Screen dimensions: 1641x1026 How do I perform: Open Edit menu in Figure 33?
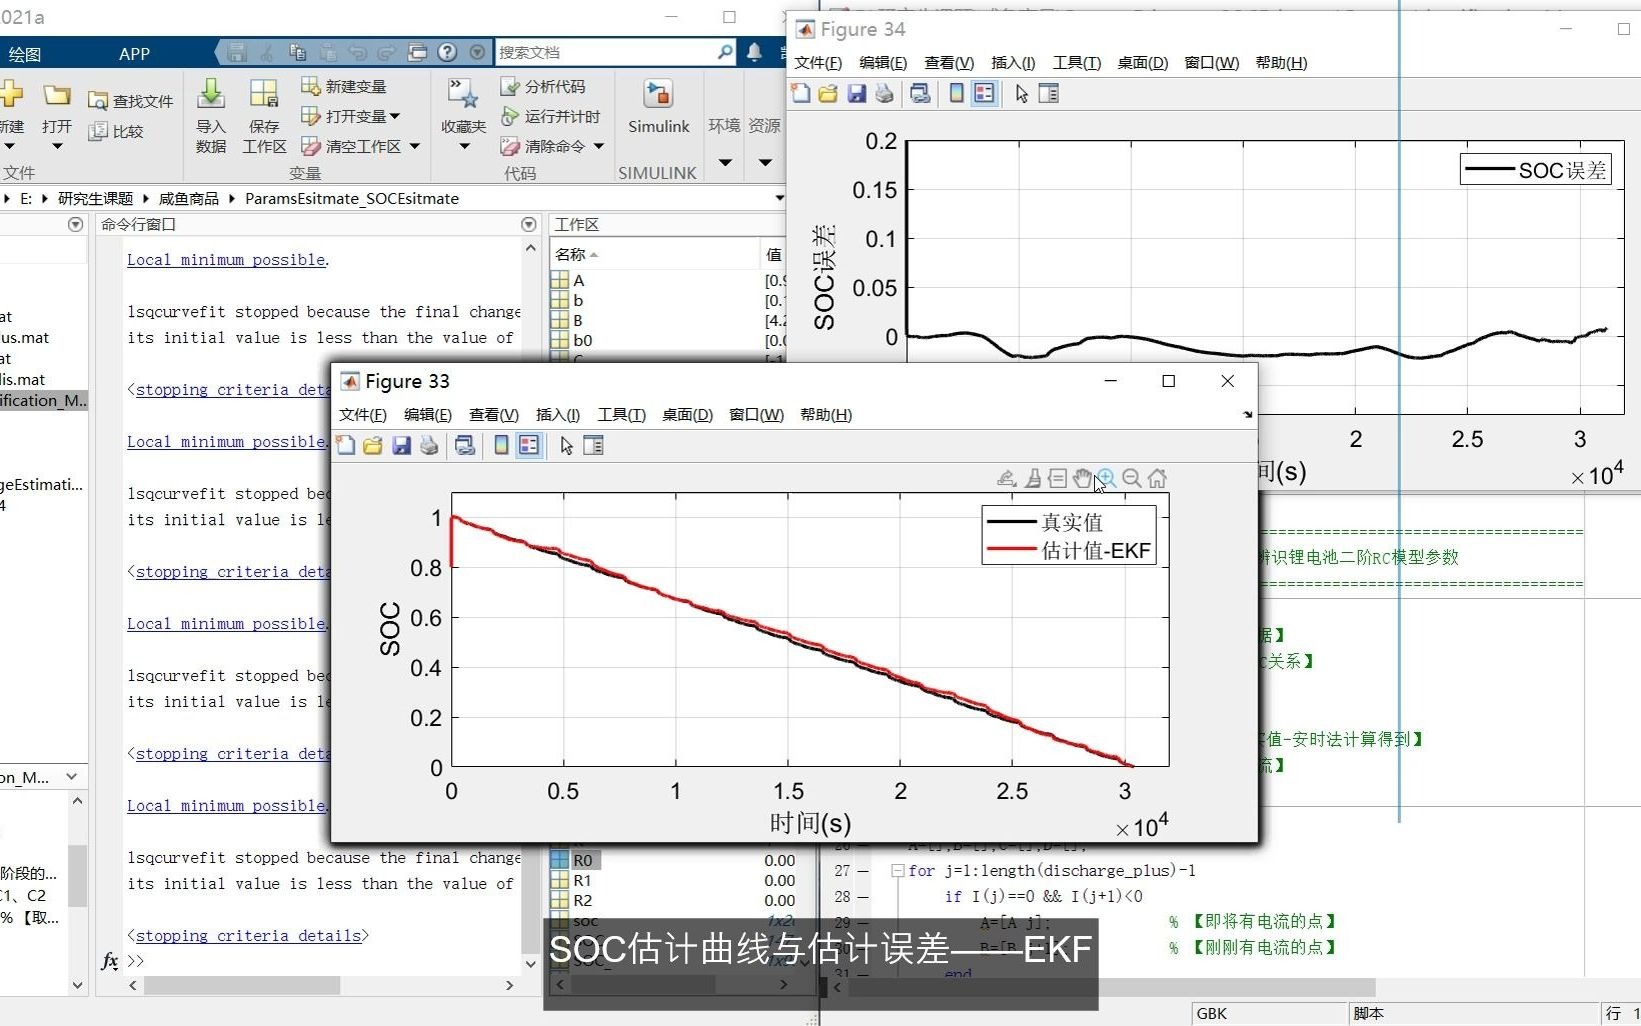pos(427,414)
